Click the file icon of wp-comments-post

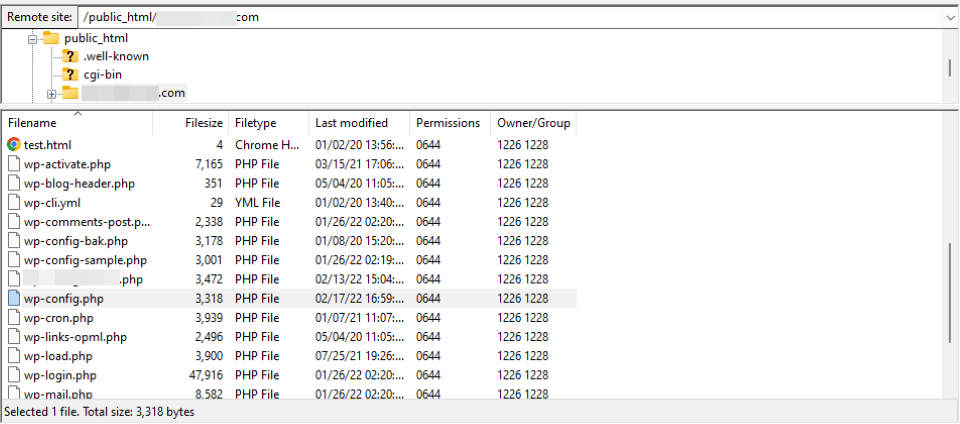coord(14,221)
